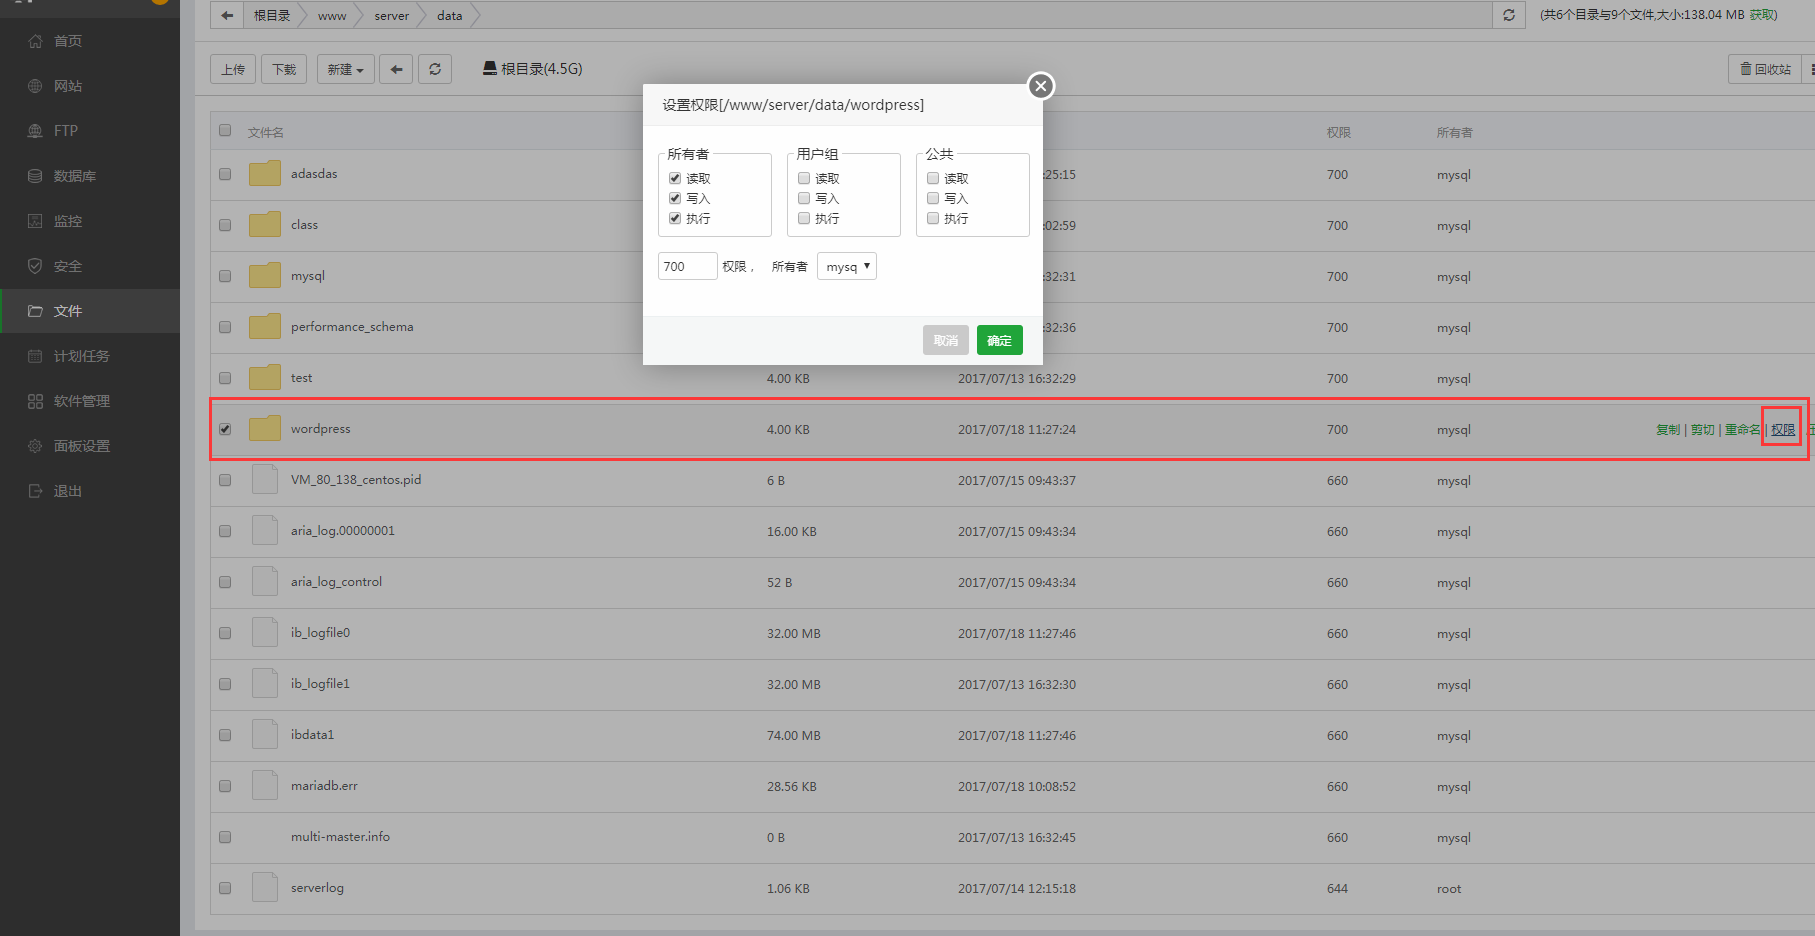Enable 执行 under 用户组
Viewport: 1815px width, 936px height.
click(804, 218)
